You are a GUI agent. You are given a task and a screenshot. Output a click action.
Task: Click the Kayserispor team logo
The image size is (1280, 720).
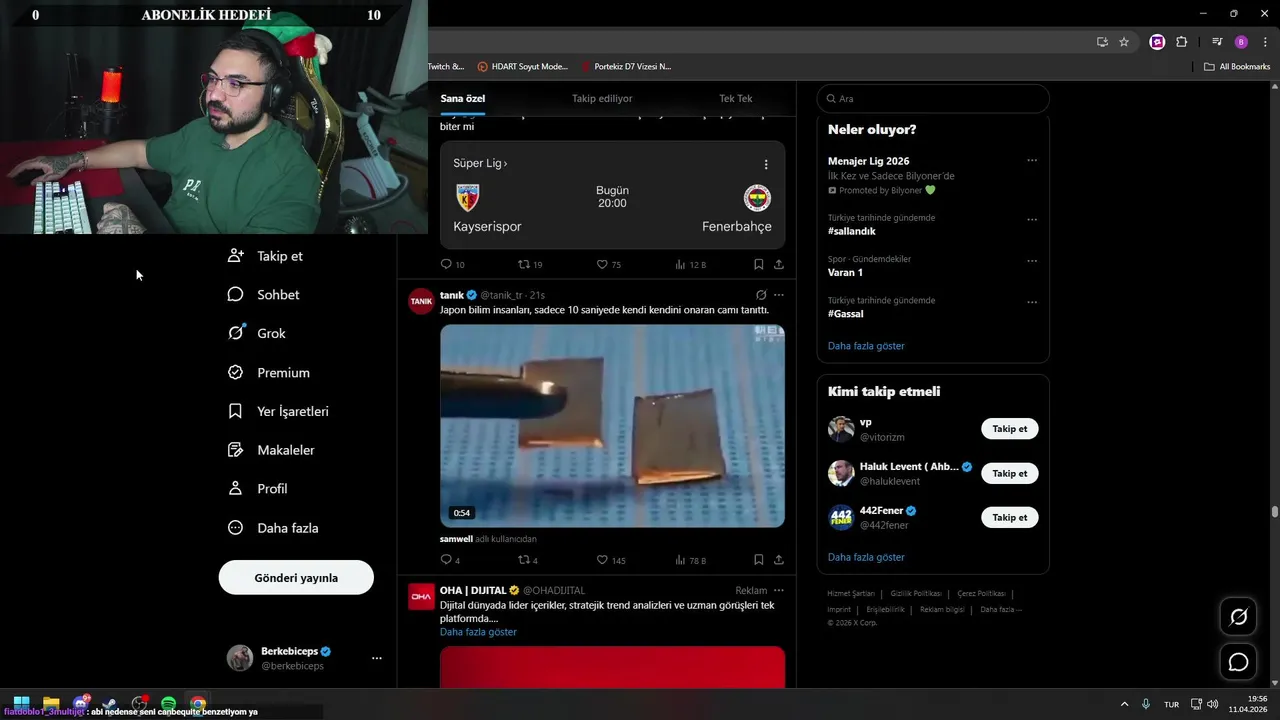pyautogui.click(x=467, y=197)
